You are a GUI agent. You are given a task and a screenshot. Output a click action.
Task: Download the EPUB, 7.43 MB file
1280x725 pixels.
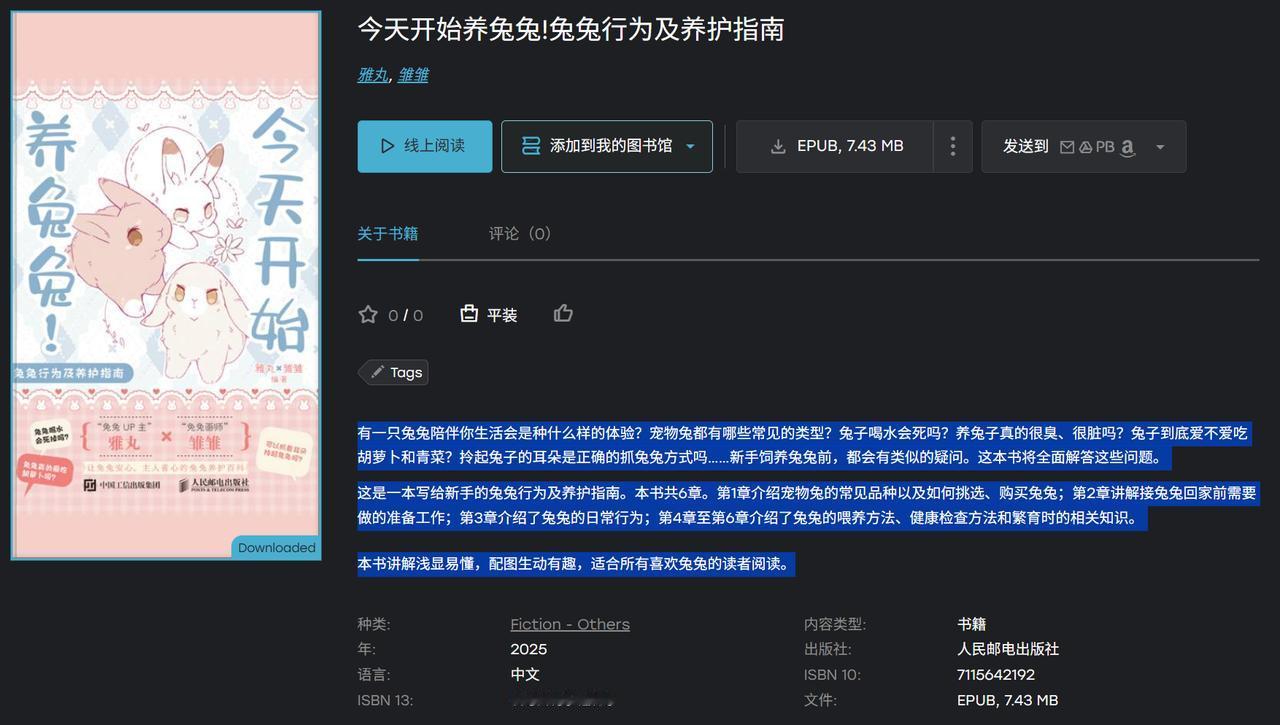tap(835, 146)
